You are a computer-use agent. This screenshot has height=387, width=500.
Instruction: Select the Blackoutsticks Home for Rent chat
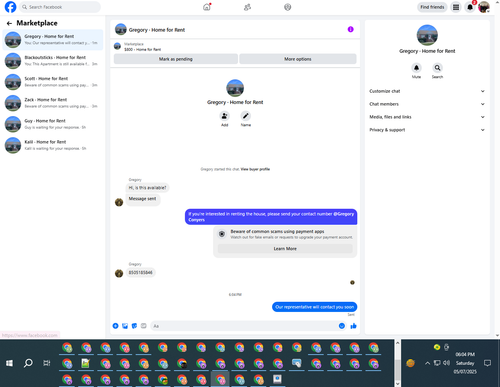tap(53, 61)
